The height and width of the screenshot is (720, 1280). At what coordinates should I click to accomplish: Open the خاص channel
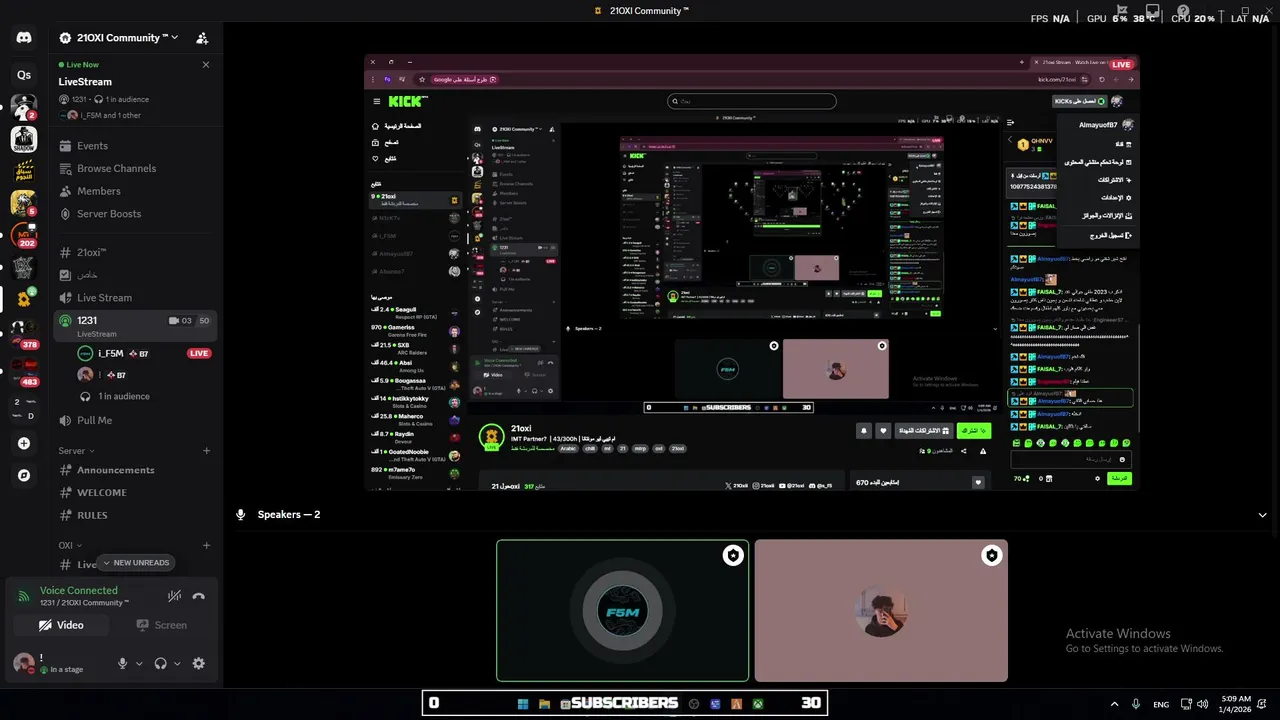click(x=134, y=275)
